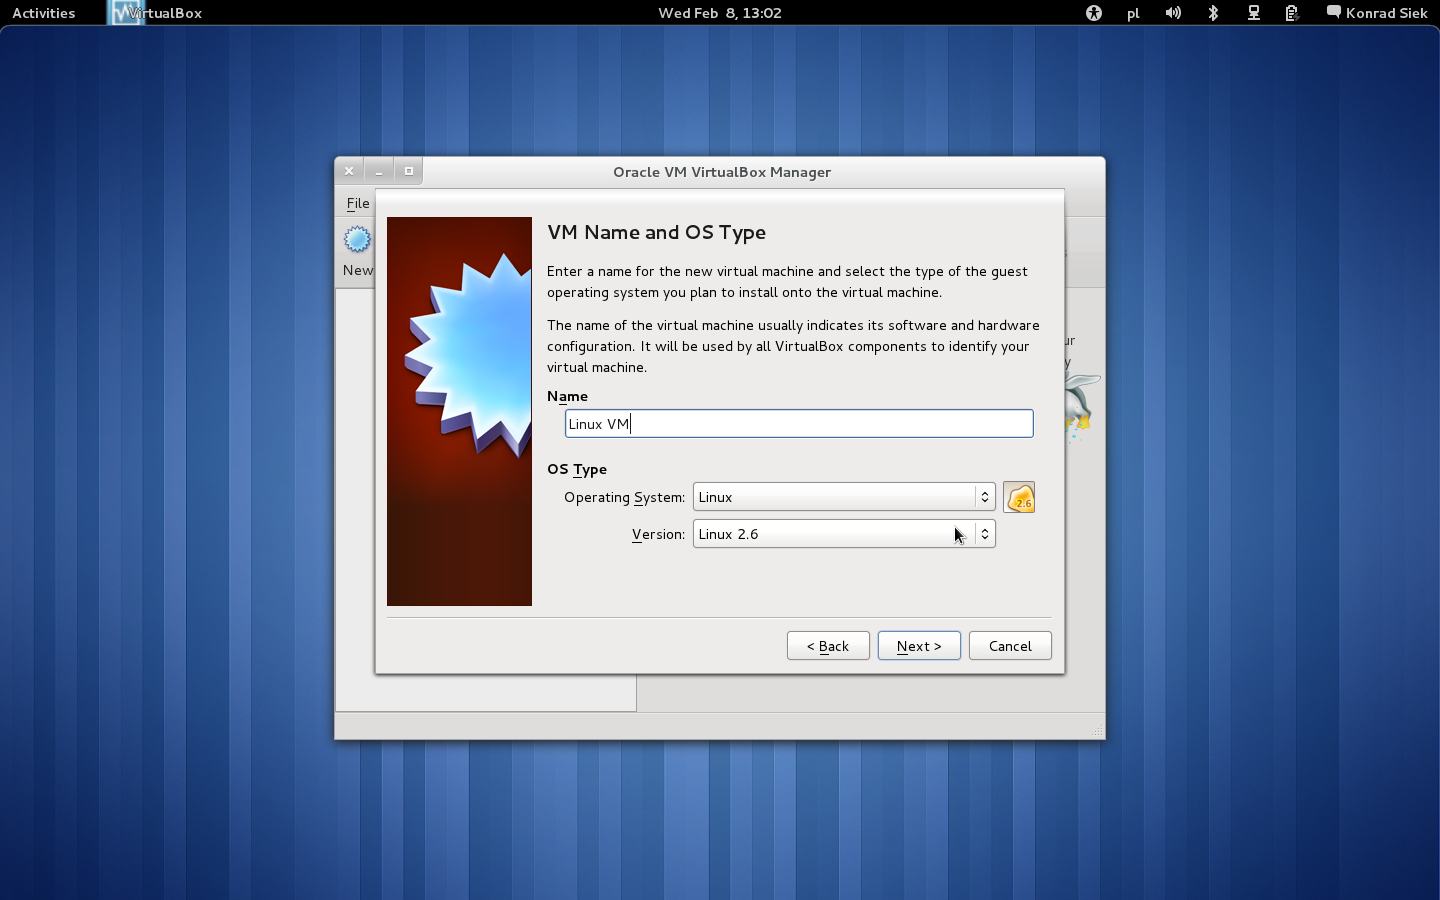Open the clock showing Wed Feb 8, 13:02
This screenshot has width=1440, height=900.
click(720, 13)
